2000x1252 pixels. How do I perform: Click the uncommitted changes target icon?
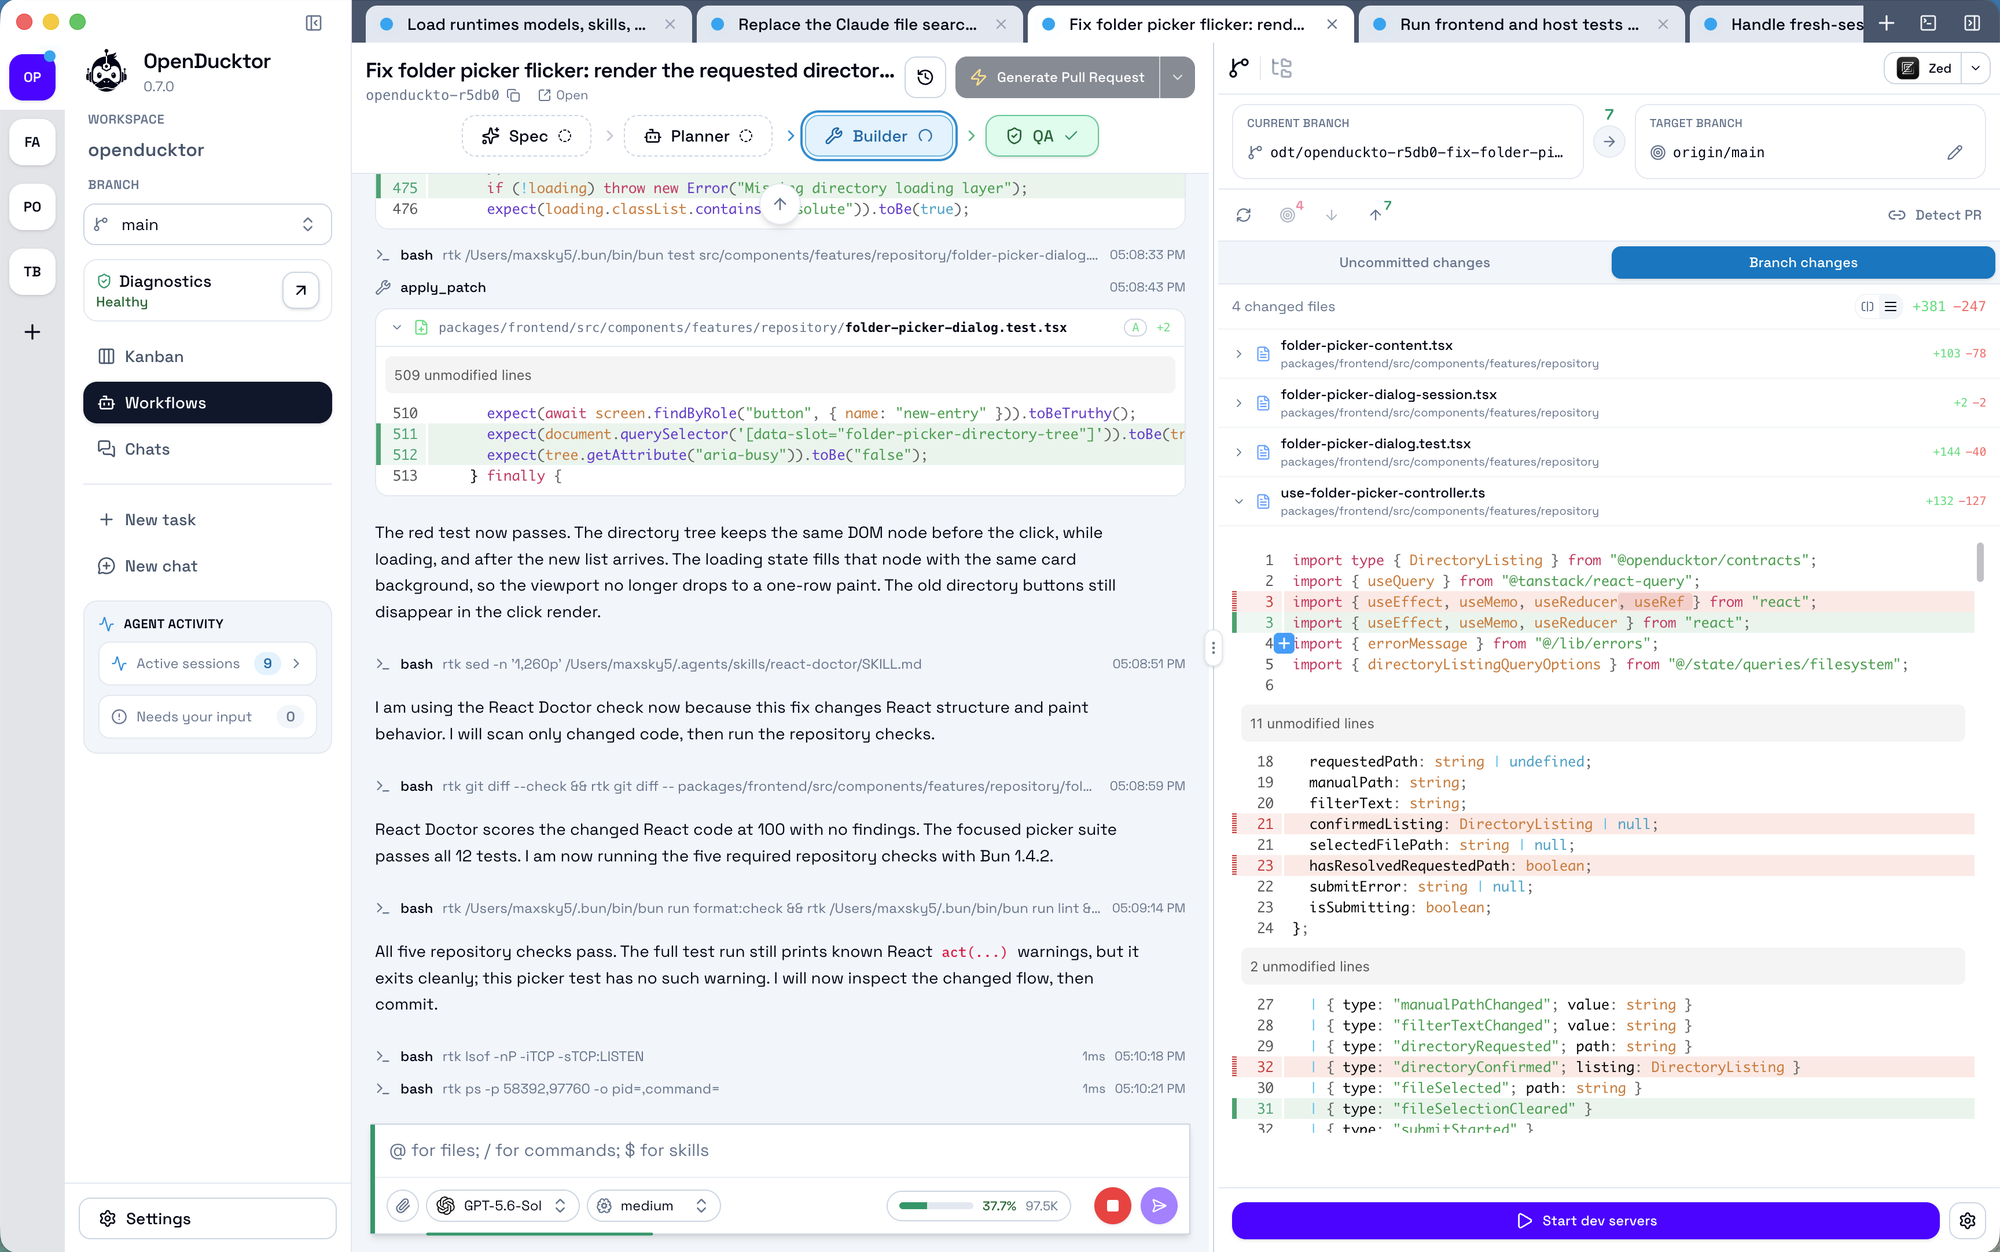[1288, 214]
